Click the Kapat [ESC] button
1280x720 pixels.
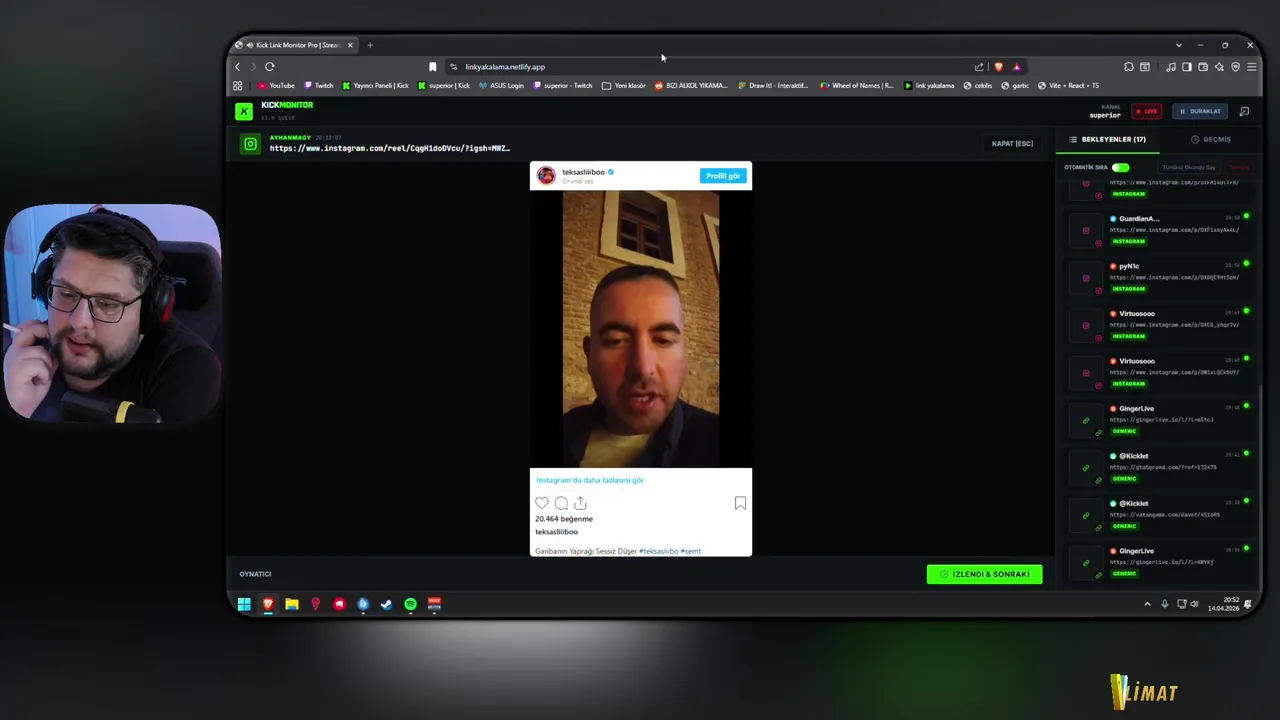pos(1012,144)
